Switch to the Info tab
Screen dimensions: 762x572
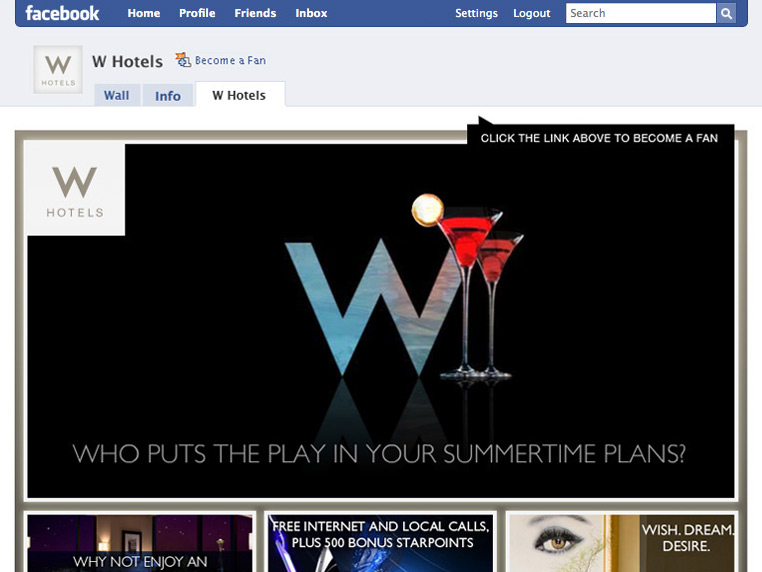[x=168, y=96]
